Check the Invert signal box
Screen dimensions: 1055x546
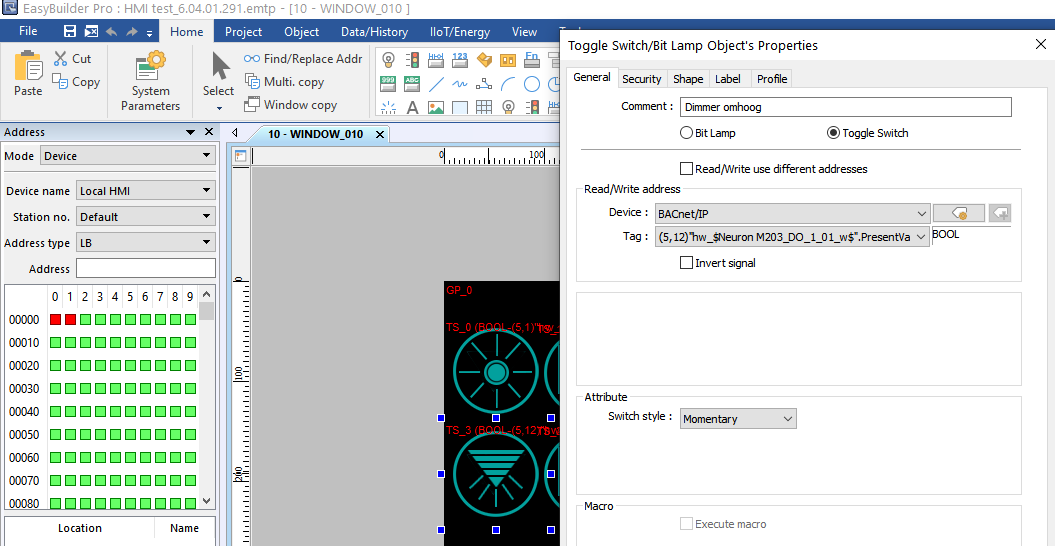click(687, 263)
